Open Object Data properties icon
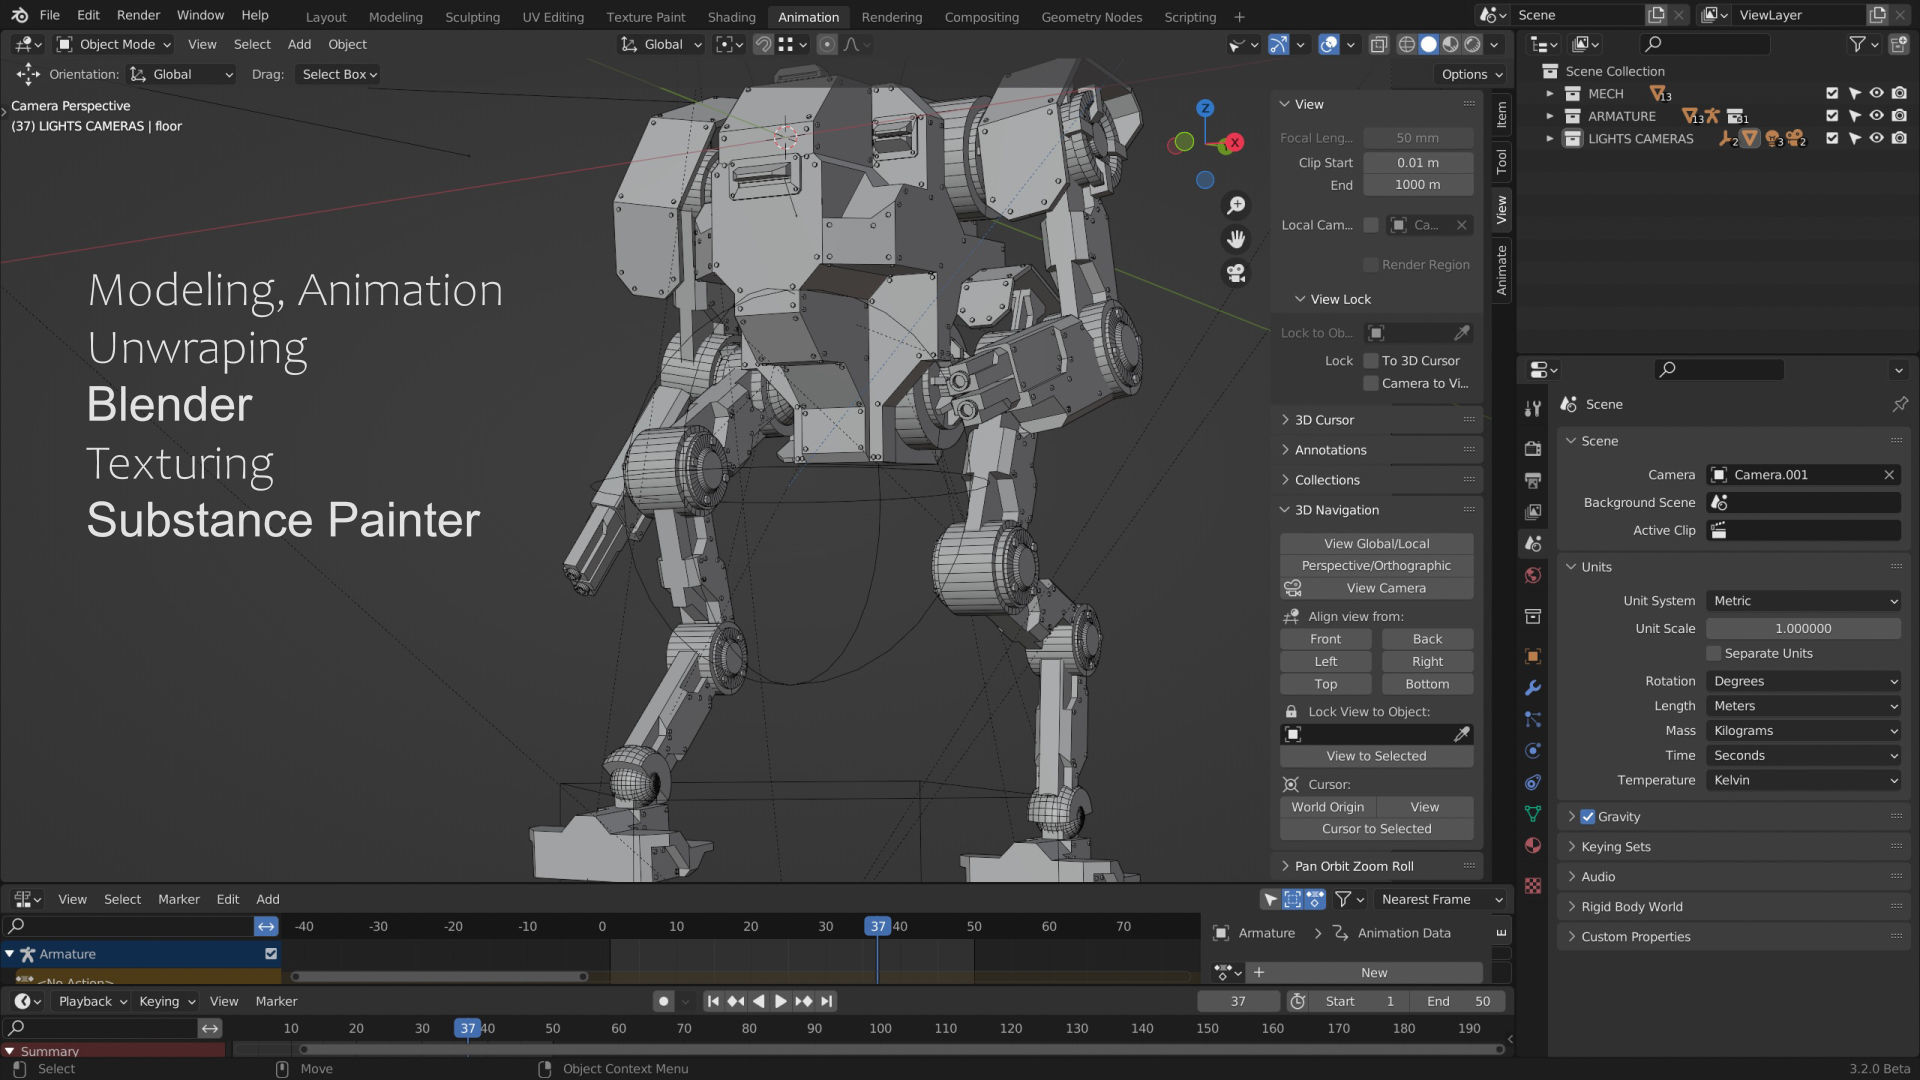The height and width of the screenshot is (1080, 1920). (1532, 814)
